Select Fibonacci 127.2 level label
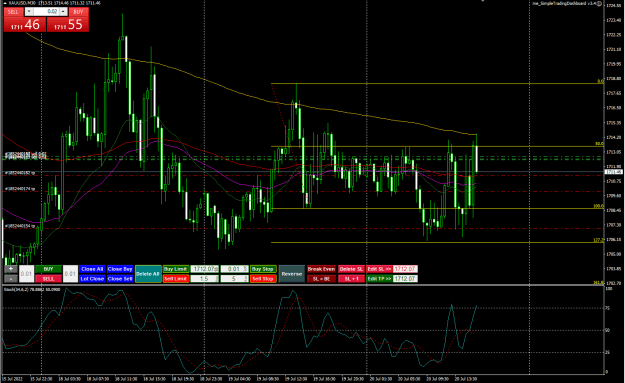 click(599, 240)
